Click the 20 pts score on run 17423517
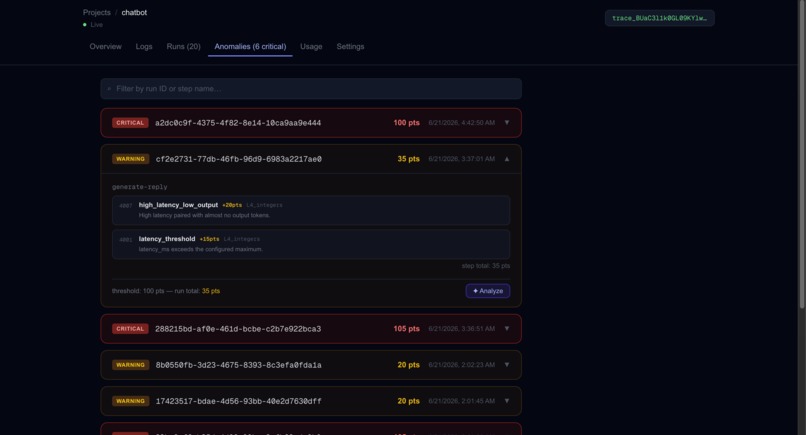The height and width of the screenshot is (435, 806). pyautogui.click(x=409, y=401)
